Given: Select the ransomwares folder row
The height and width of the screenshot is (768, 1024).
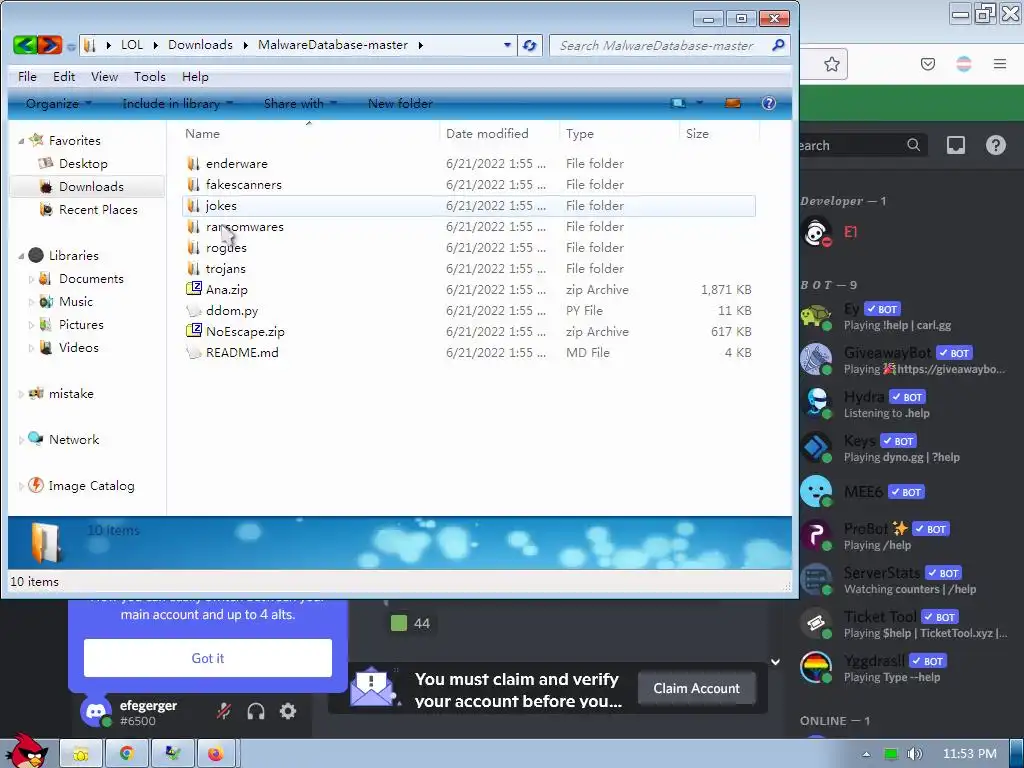Looking at the screenshot, I should 469,227.
